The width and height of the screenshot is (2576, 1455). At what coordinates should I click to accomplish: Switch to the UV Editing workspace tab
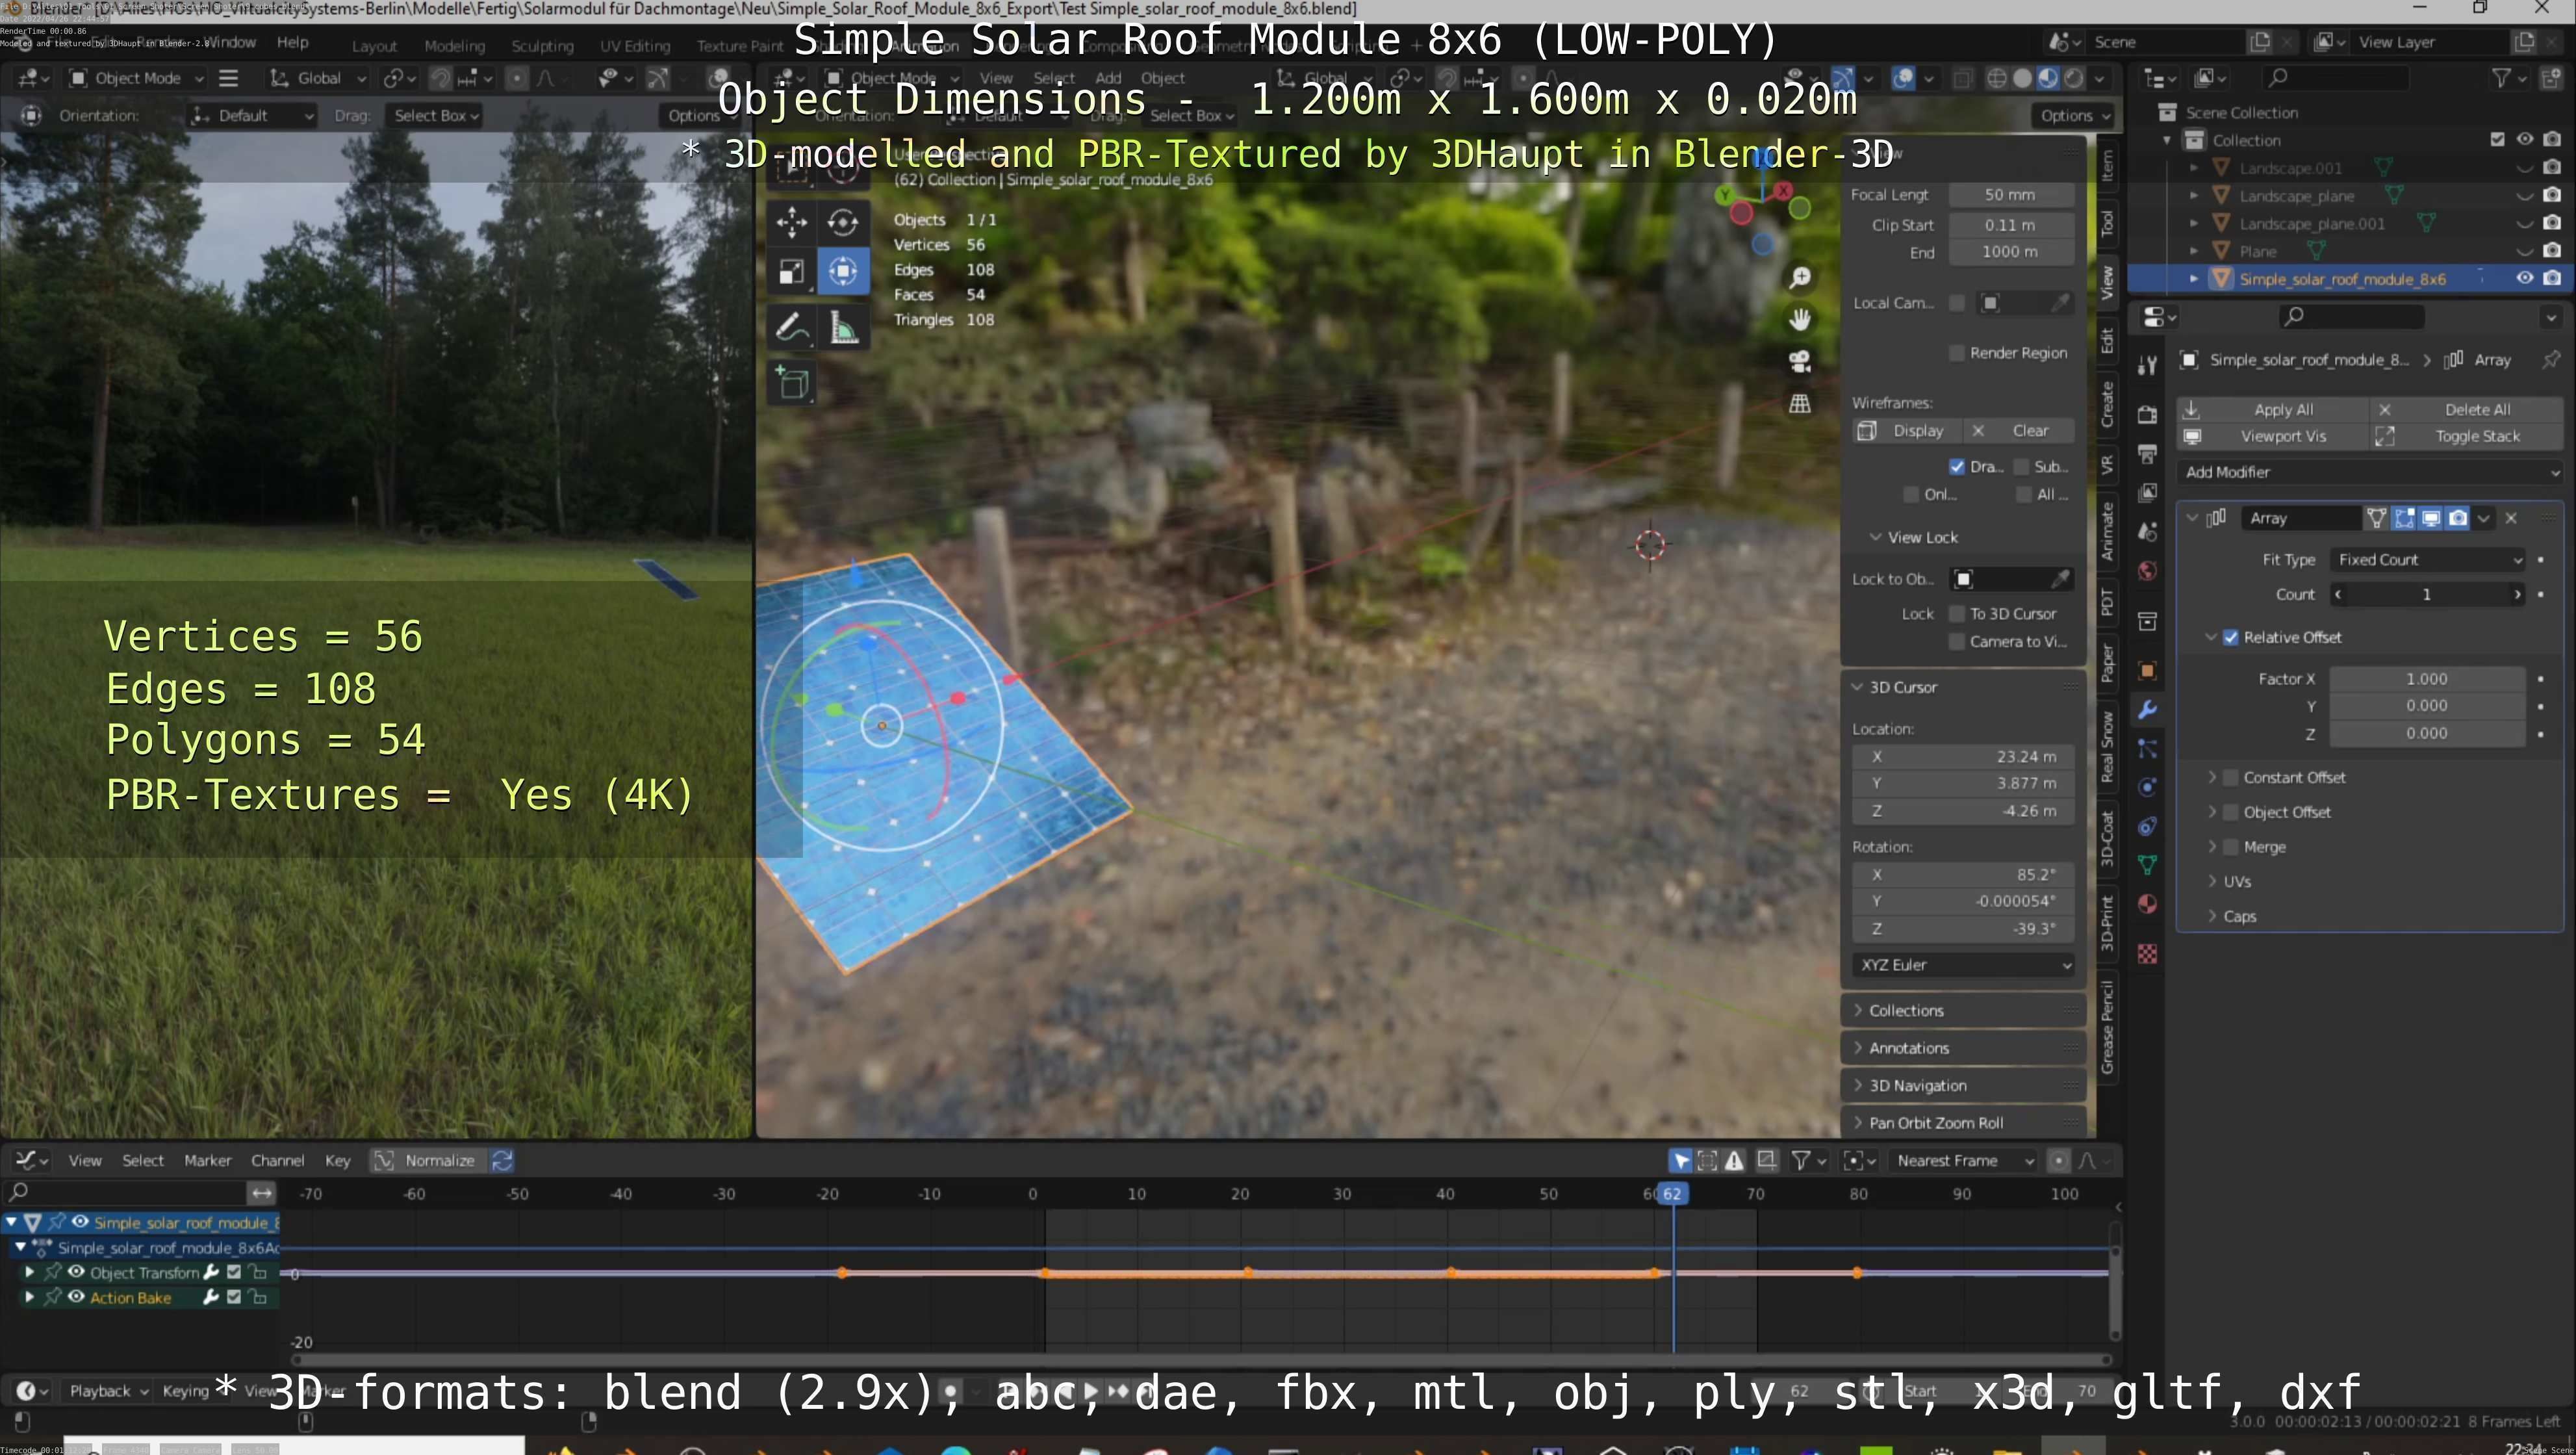point(634,46)
